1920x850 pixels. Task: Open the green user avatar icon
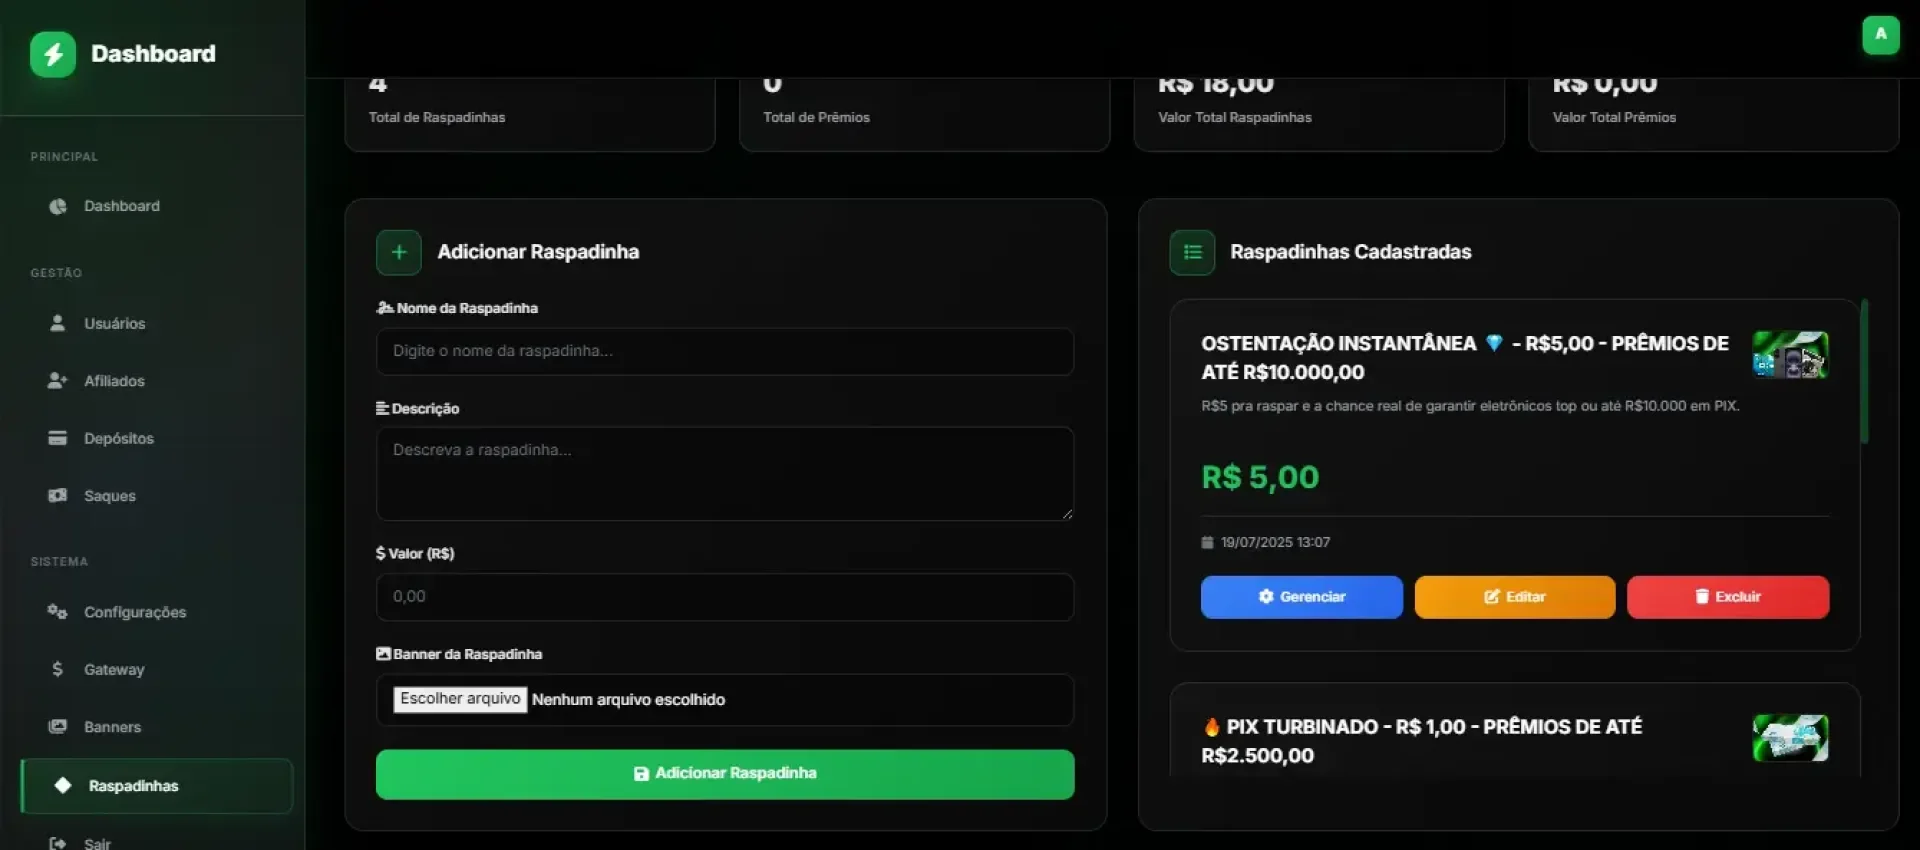(x=1880, y=35)
